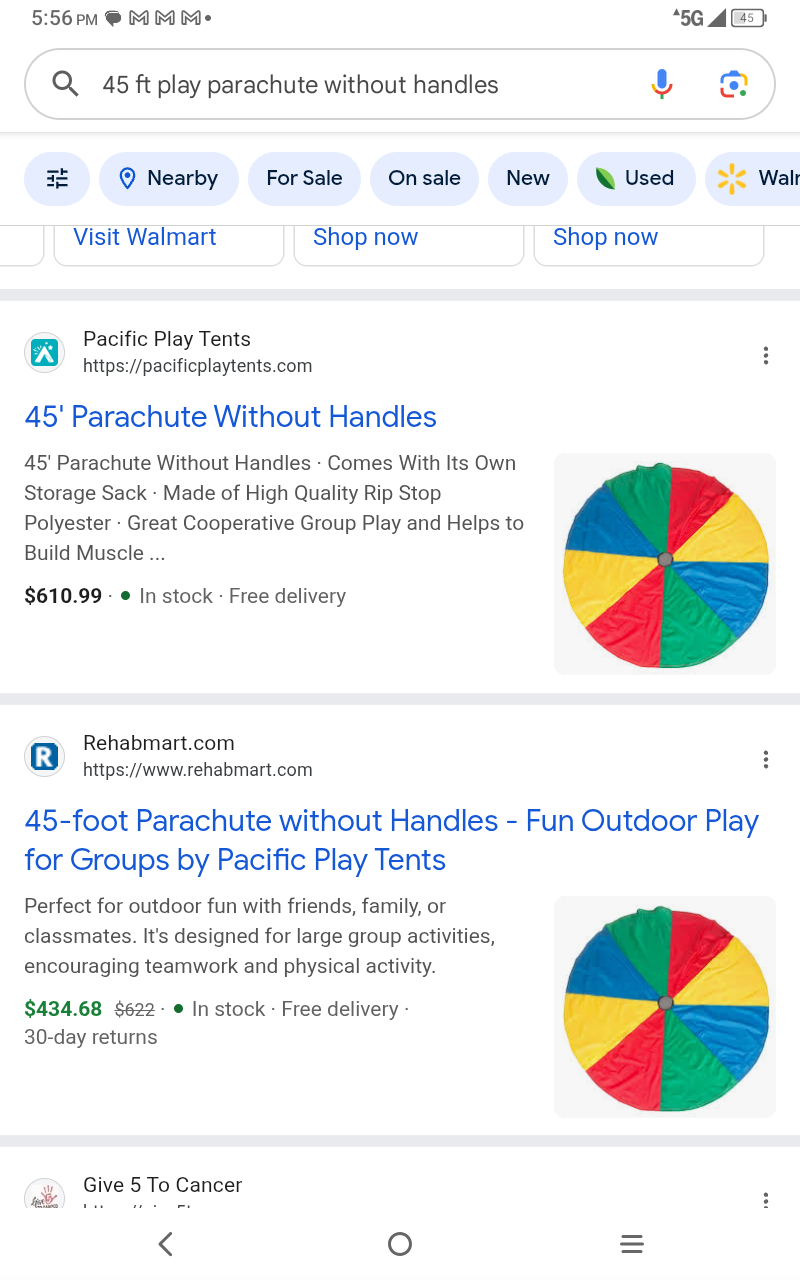The height and width of the screenshot is (1280, 800).
Task: Open the 45' Parachute Without Handles link
Action: tap(230, 417)
